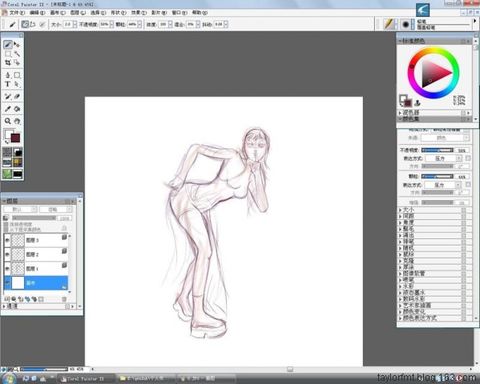Click the layer opacity slider
480x384 pixels.
point(34,218)
